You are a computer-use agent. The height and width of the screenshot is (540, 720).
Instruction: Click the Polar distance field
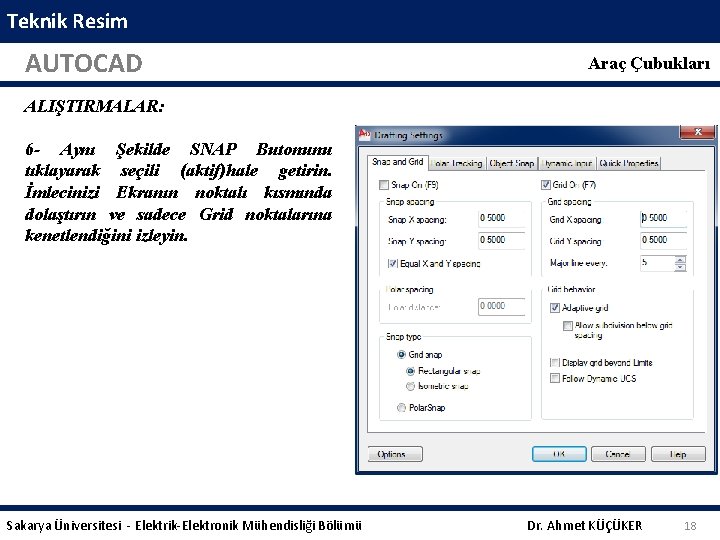pos(501,307)
